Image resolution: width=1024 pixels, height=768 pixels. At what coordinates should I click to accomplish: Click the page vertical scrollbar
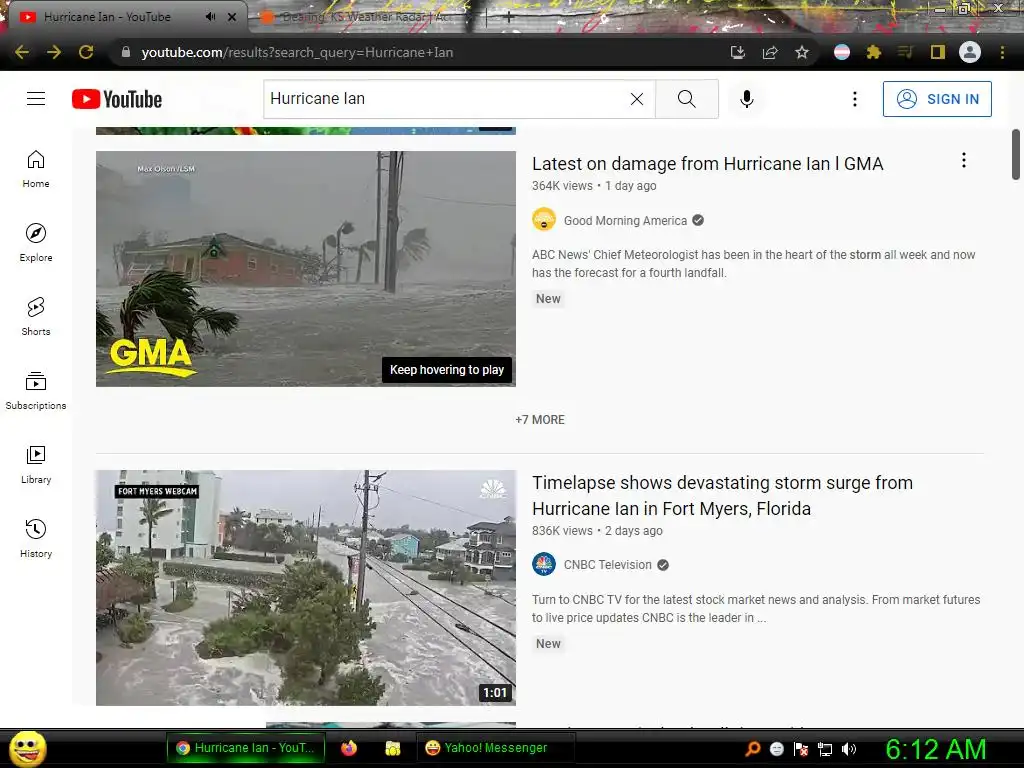1016,155
